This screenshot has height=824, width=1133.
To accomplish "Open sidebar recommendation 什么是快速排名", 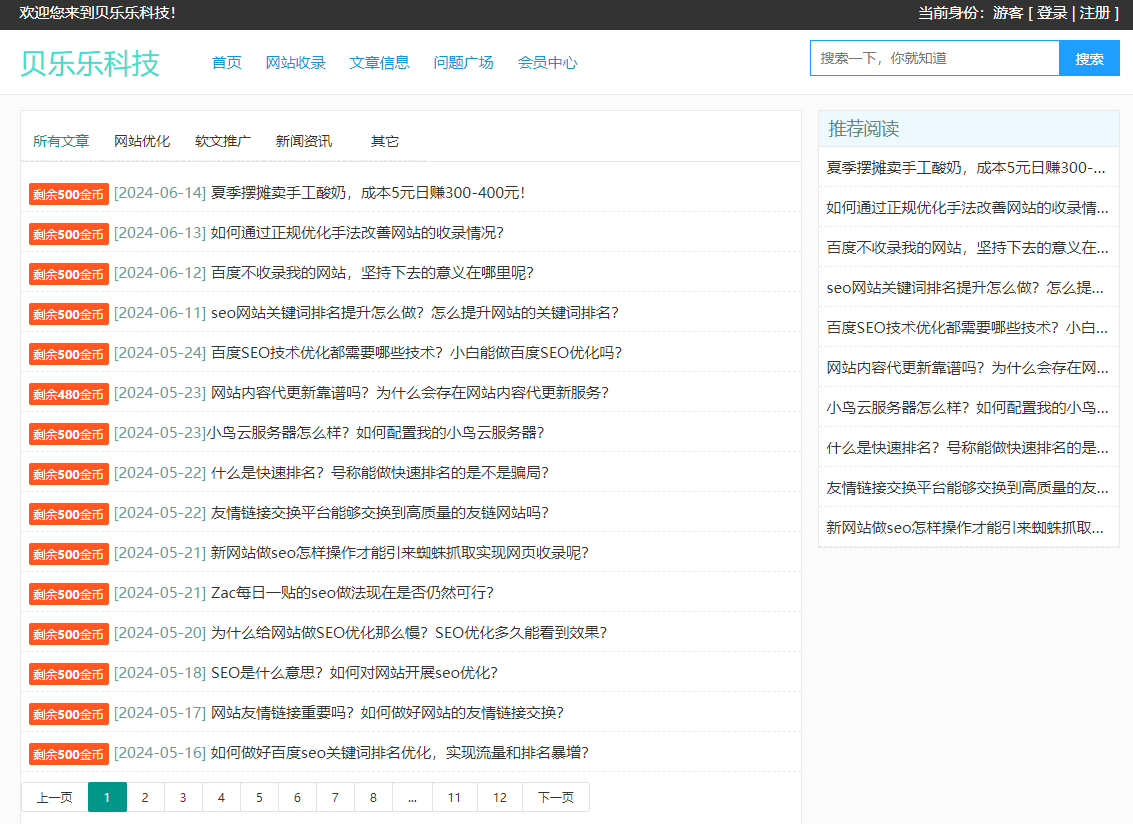I will (966, 448).
